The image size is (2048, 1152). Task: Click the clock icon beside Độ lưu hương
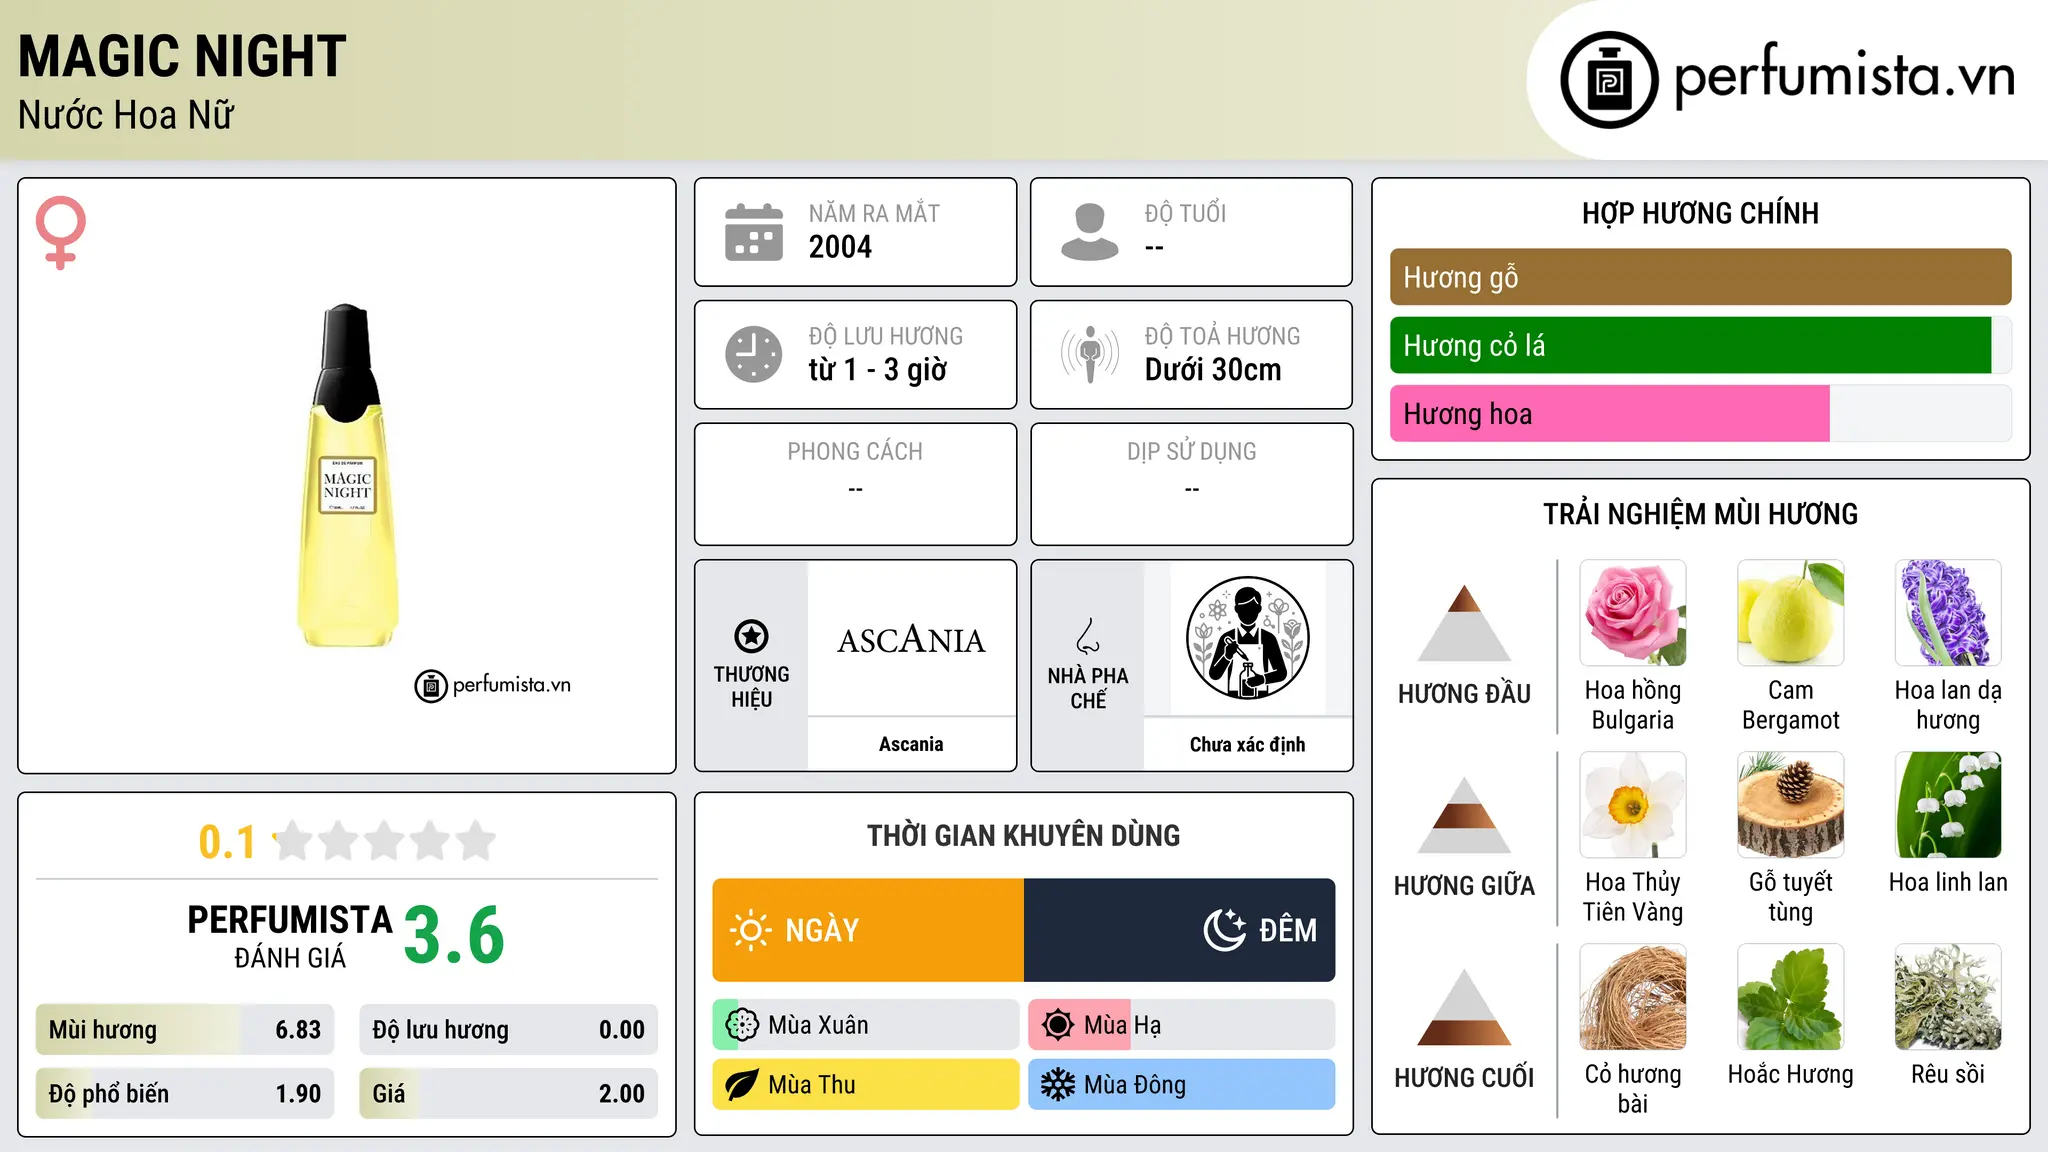point(754,354)
